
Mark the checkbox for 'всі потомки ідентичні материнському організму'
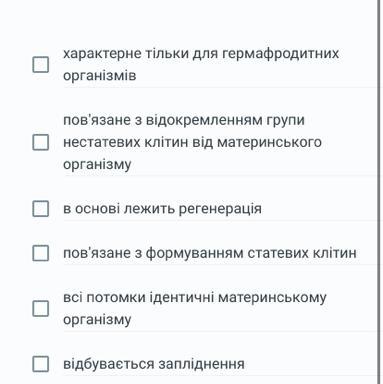41,308
